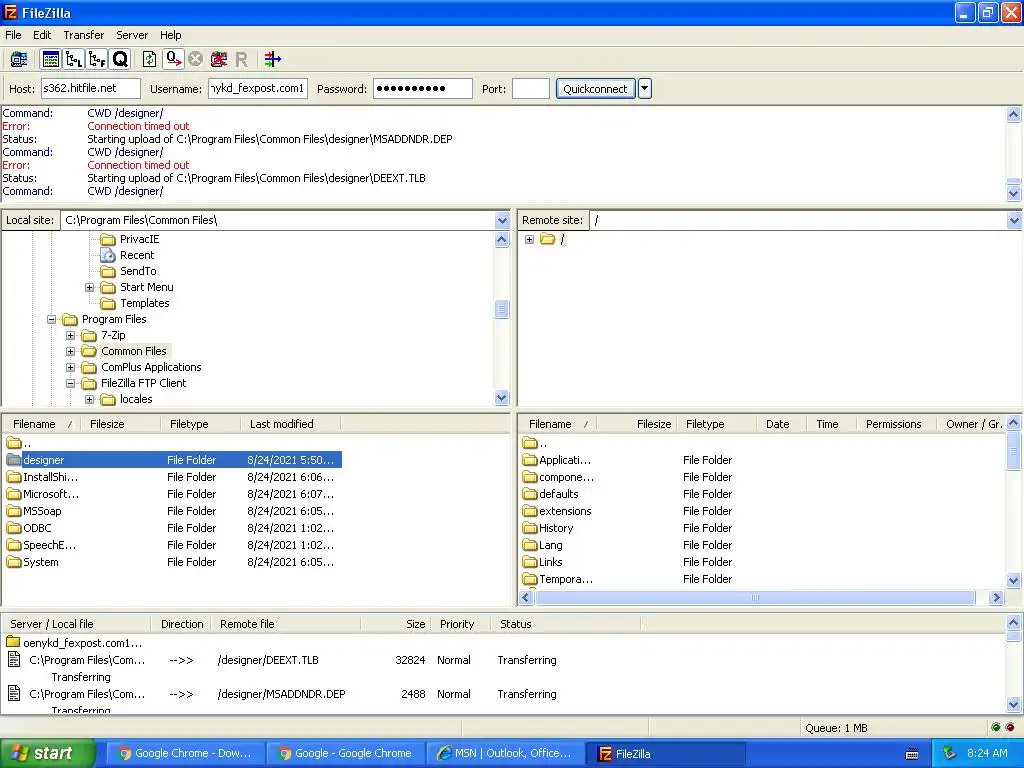Open the Quickconnect history dropdown arrow
Image resolution: width=1024 pixels, height=768 pixels.
[x=645, y=89]
